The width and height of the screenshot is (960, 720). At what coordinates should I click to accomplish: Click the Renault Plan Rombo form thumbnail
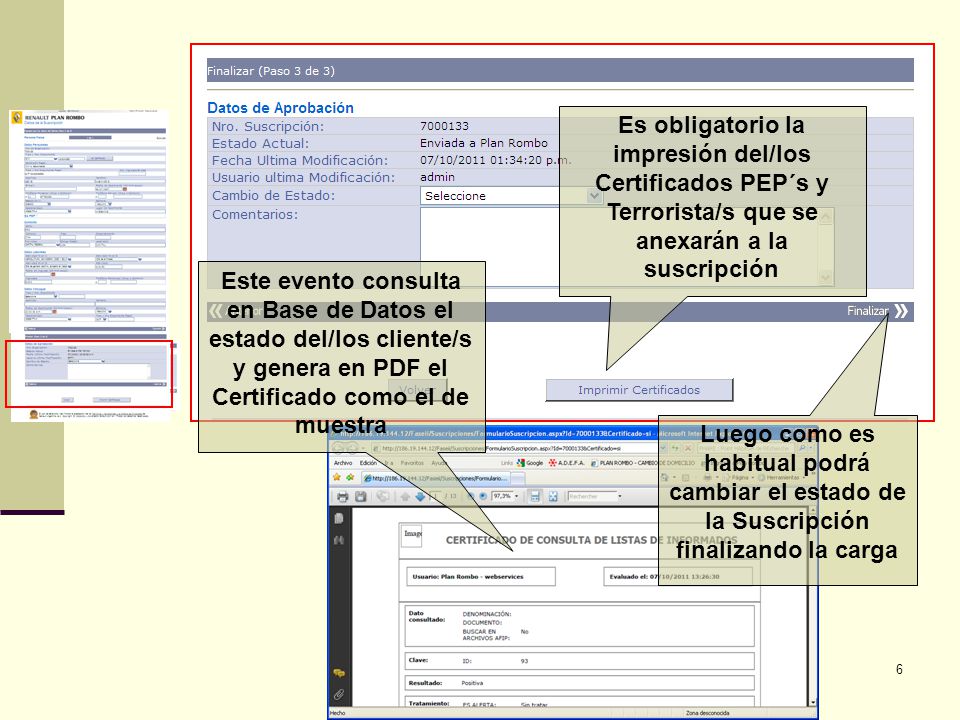tap(90, 266)
